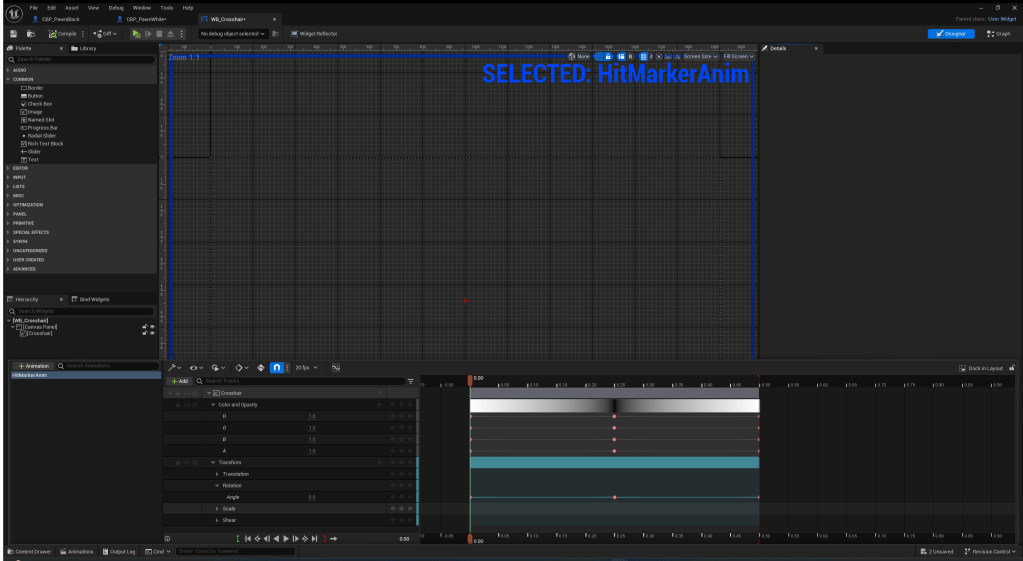The width and height of the screenshot is (1023, 561).
Task: Click the sequencer wrench actions icon
Action: 172,367
